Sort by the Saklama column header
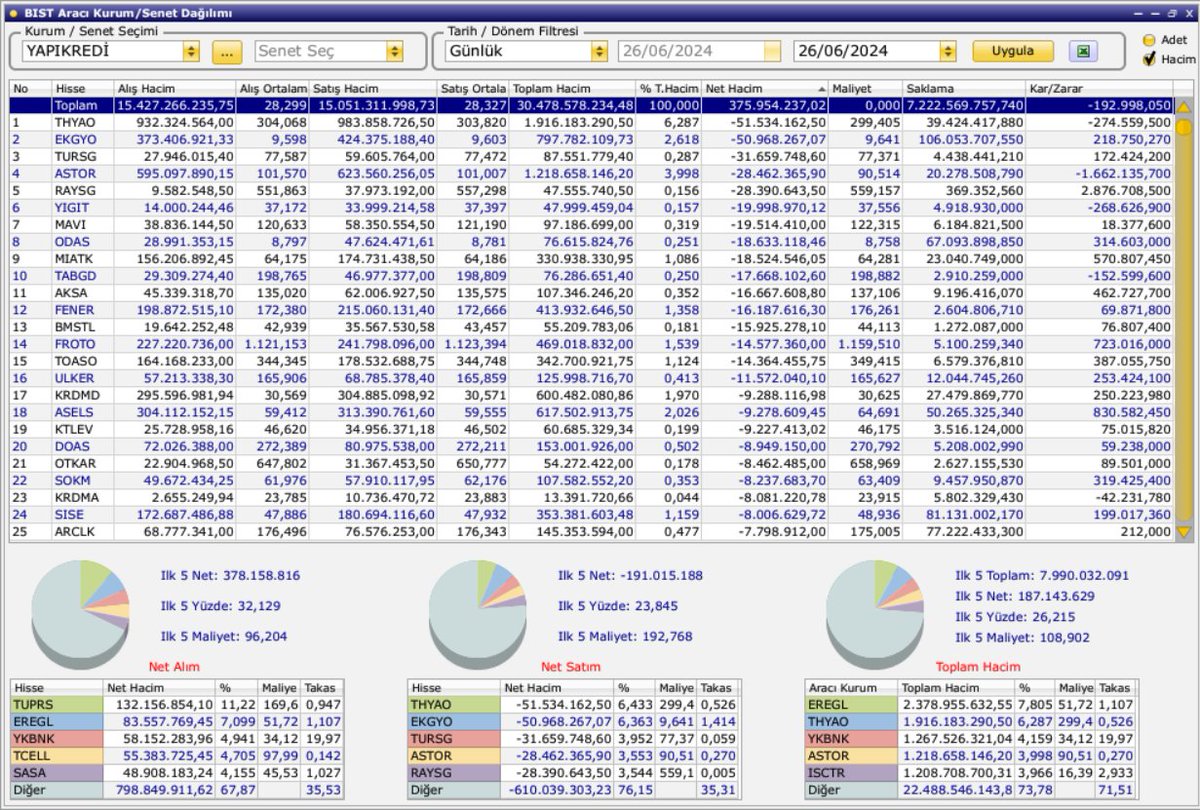This screenshot has width=1200, height=810. point(964,88)
